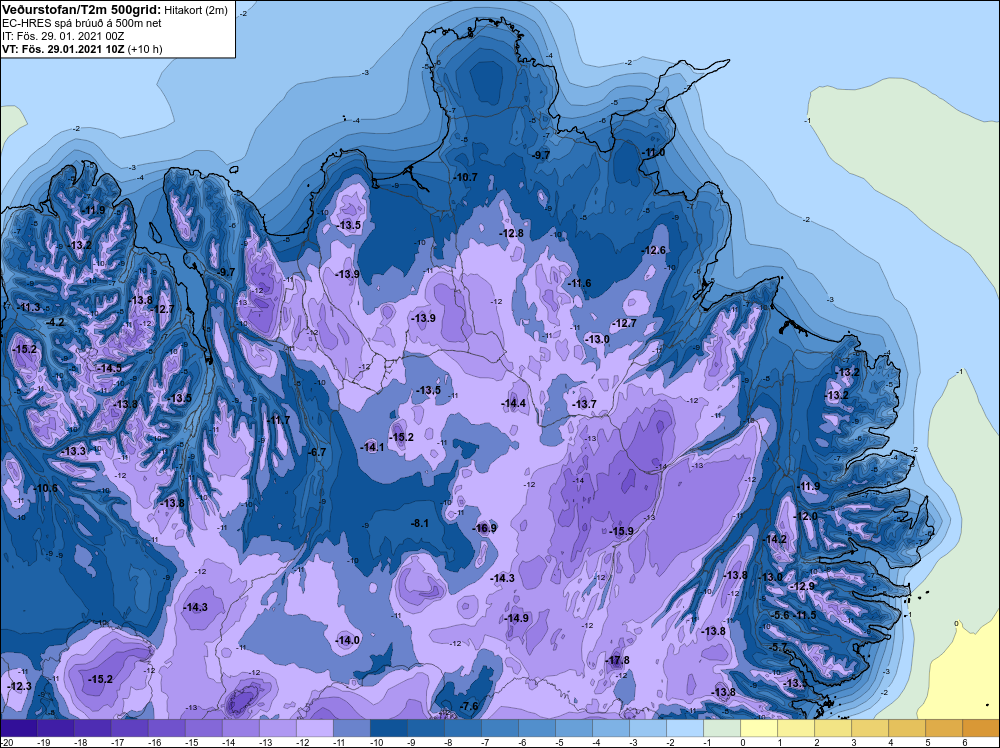Select the -5.6 temperature label

(779, 615)
